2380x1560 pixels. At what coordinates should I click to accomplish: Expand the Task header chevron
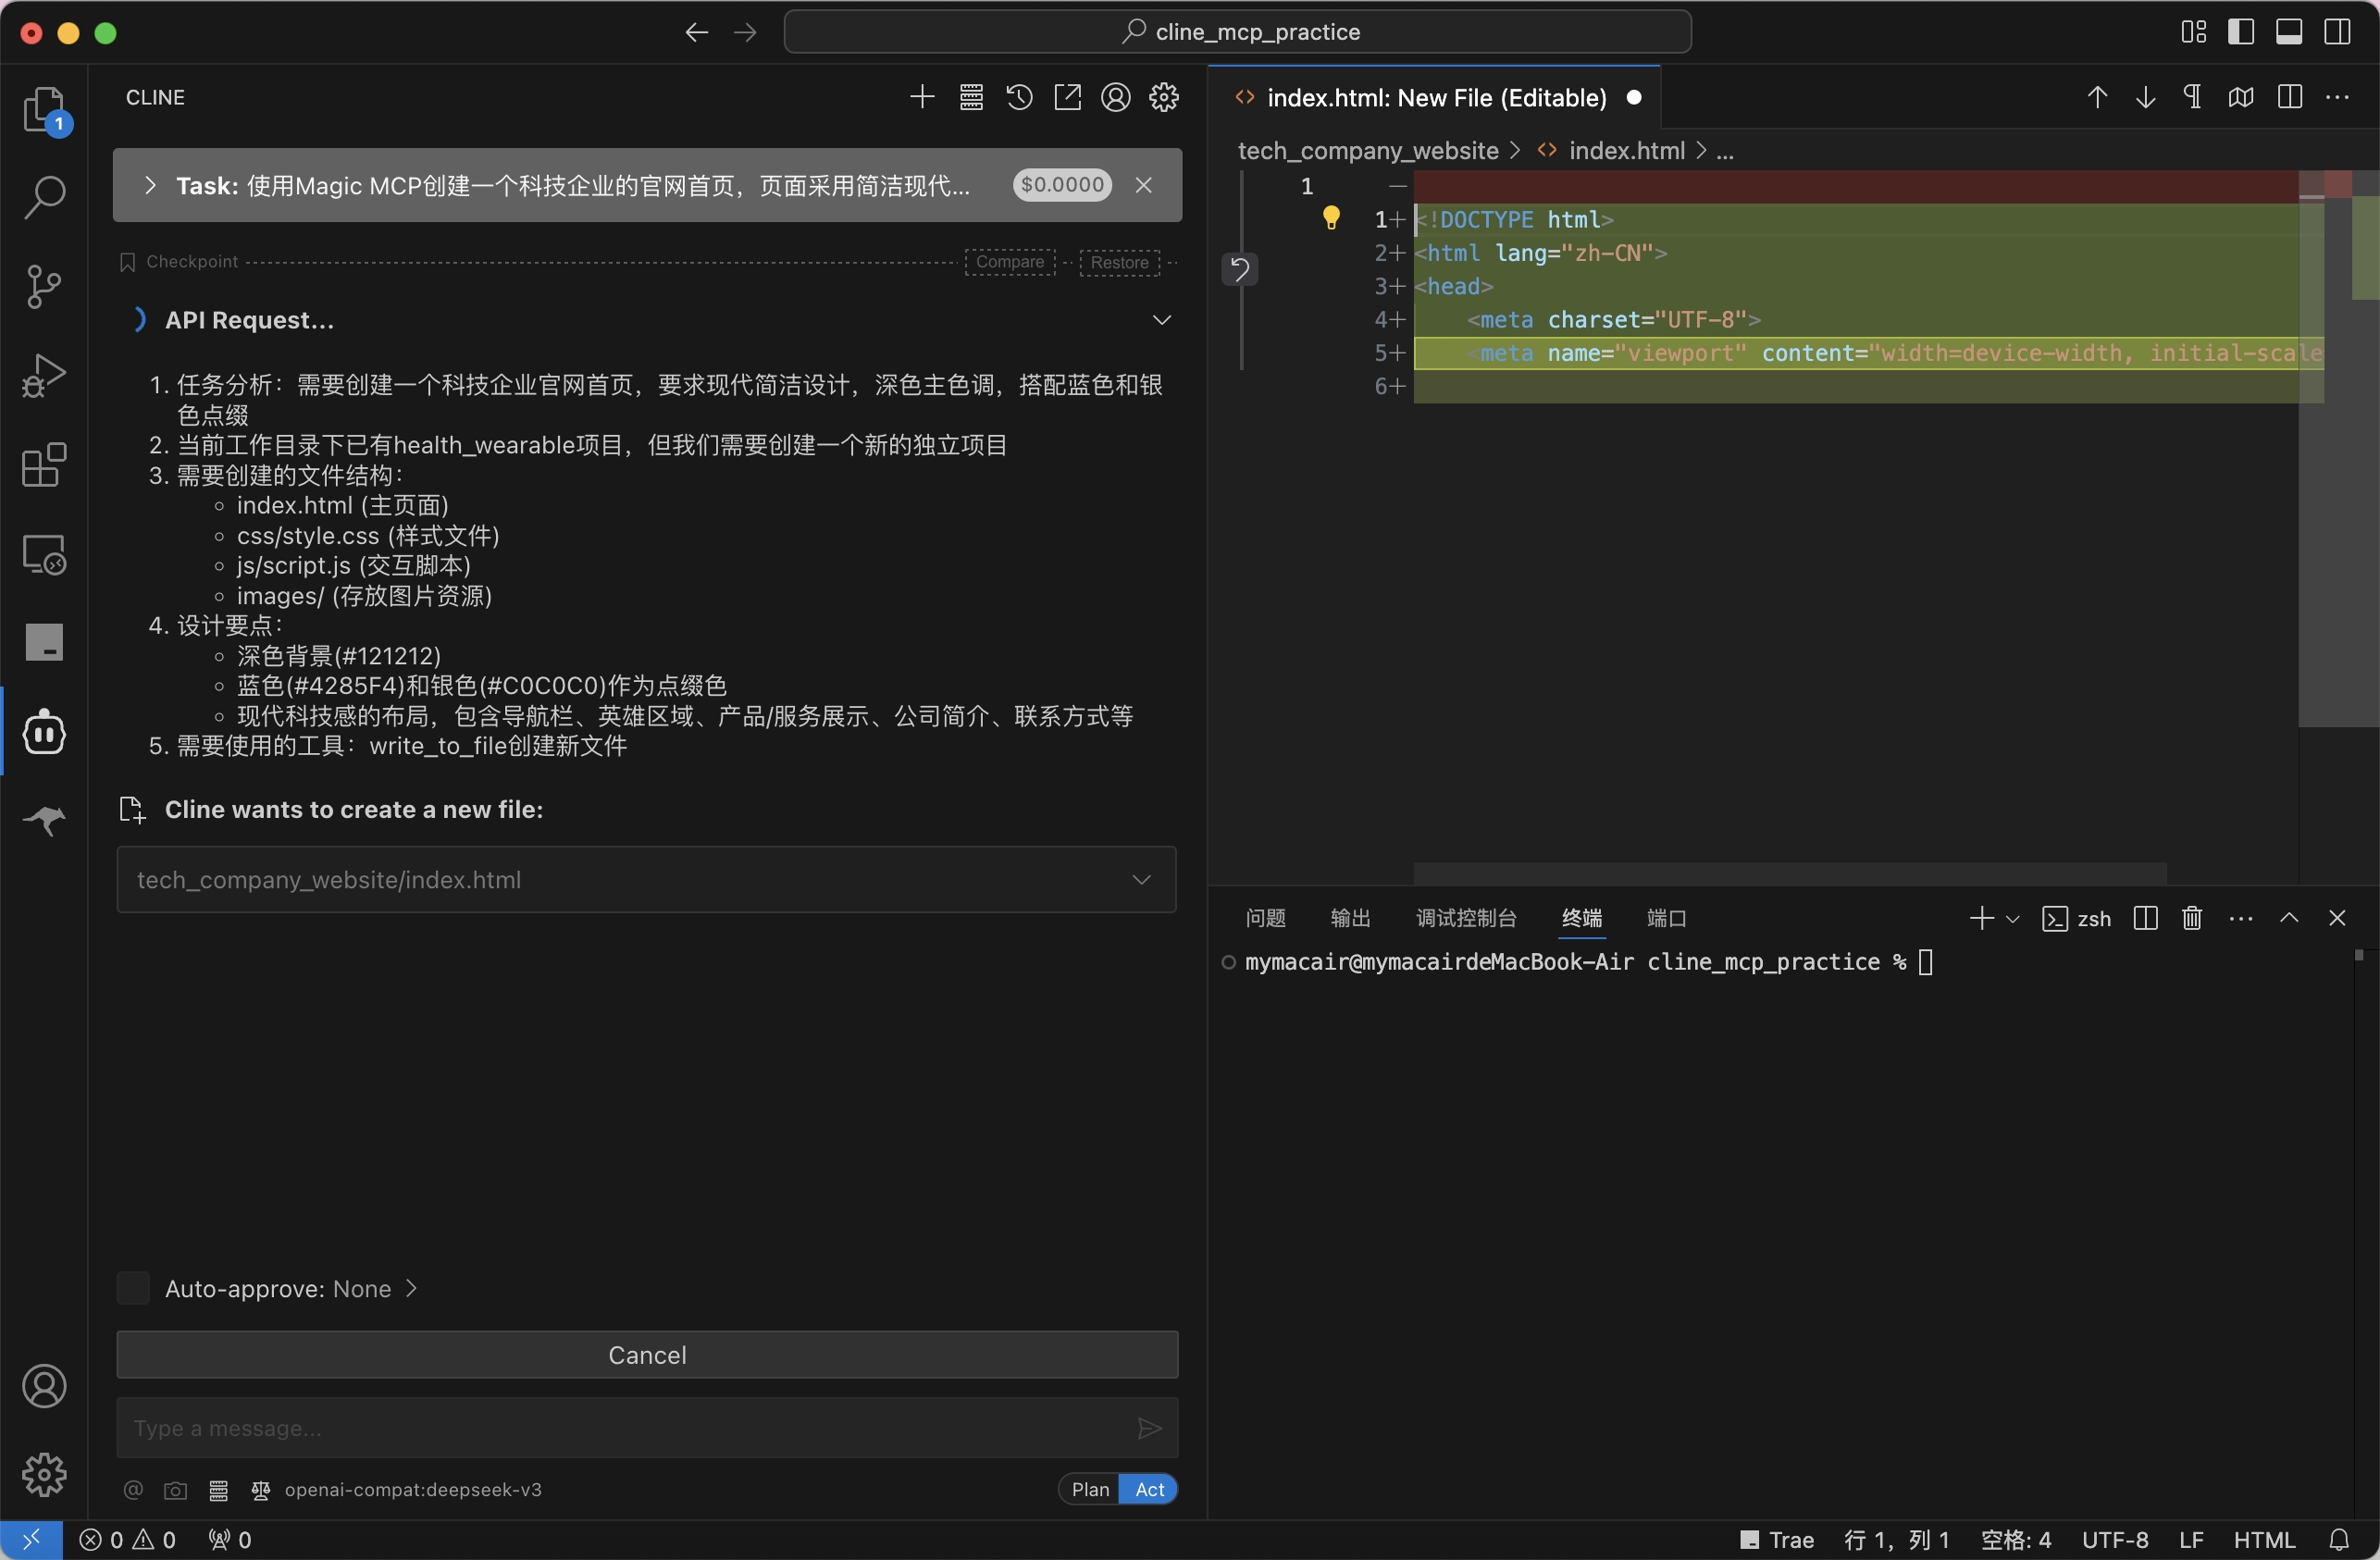point(150,185)
